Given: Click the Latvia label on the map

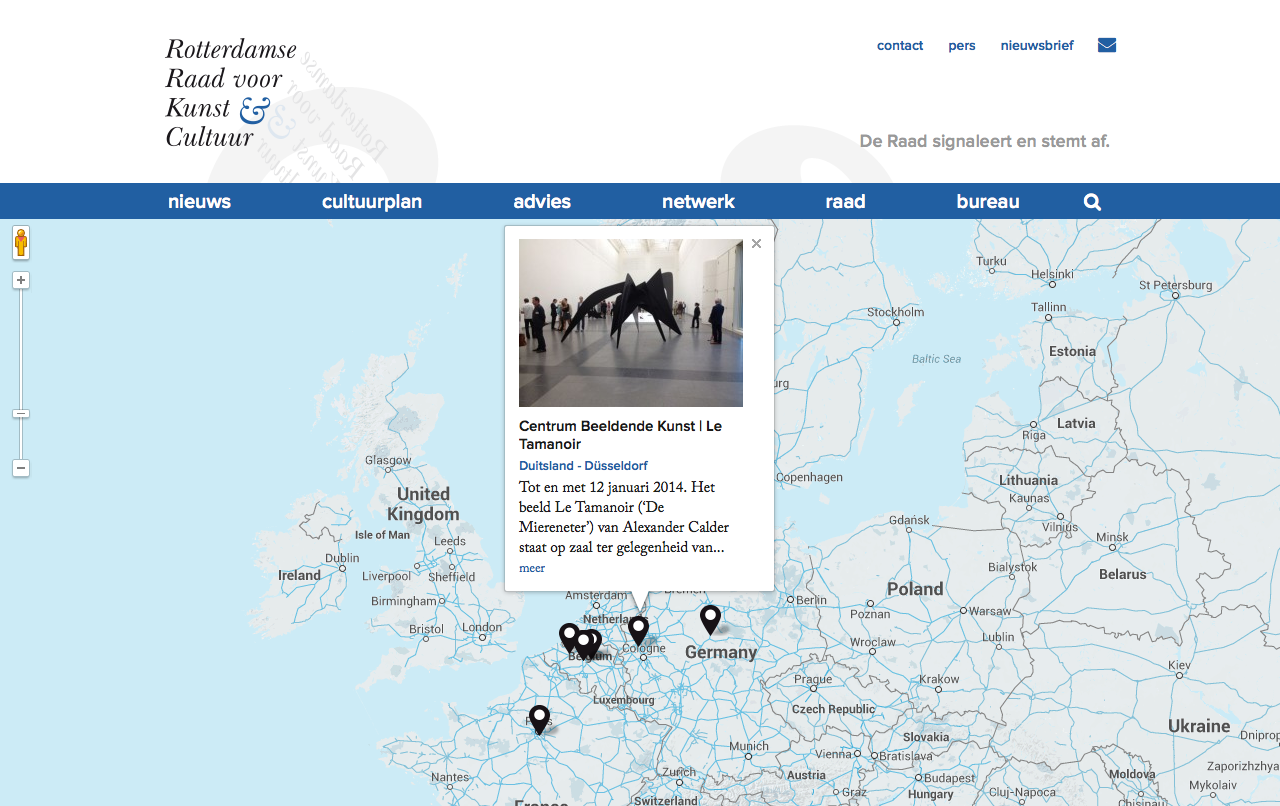Looking at the screenshot, I should click(1076, 423).
